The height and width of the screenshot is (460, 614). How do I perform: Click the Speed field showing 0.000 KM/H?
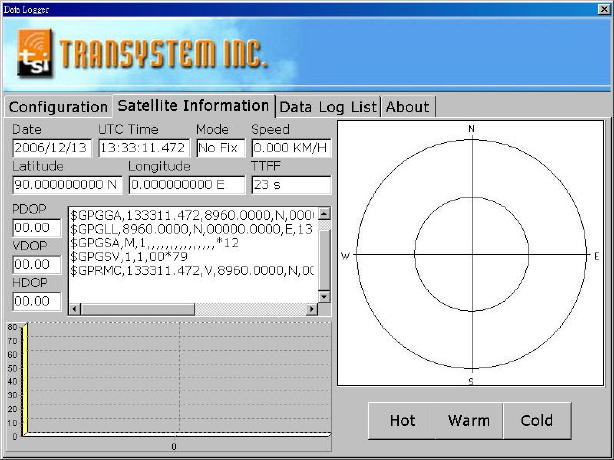[x=291, y=148]
